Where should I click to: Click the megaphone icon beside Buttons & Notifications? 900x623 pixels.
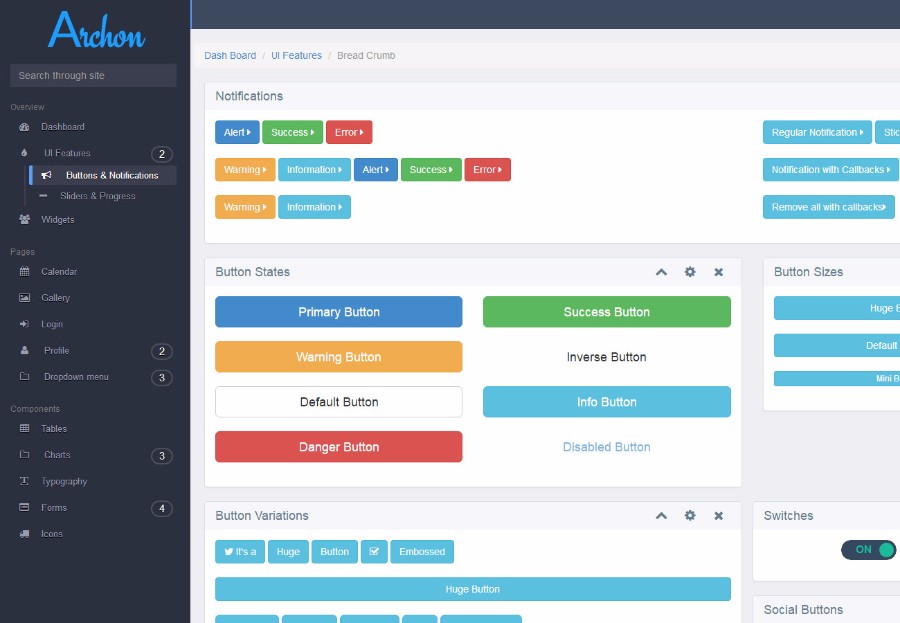click(46, 175)
